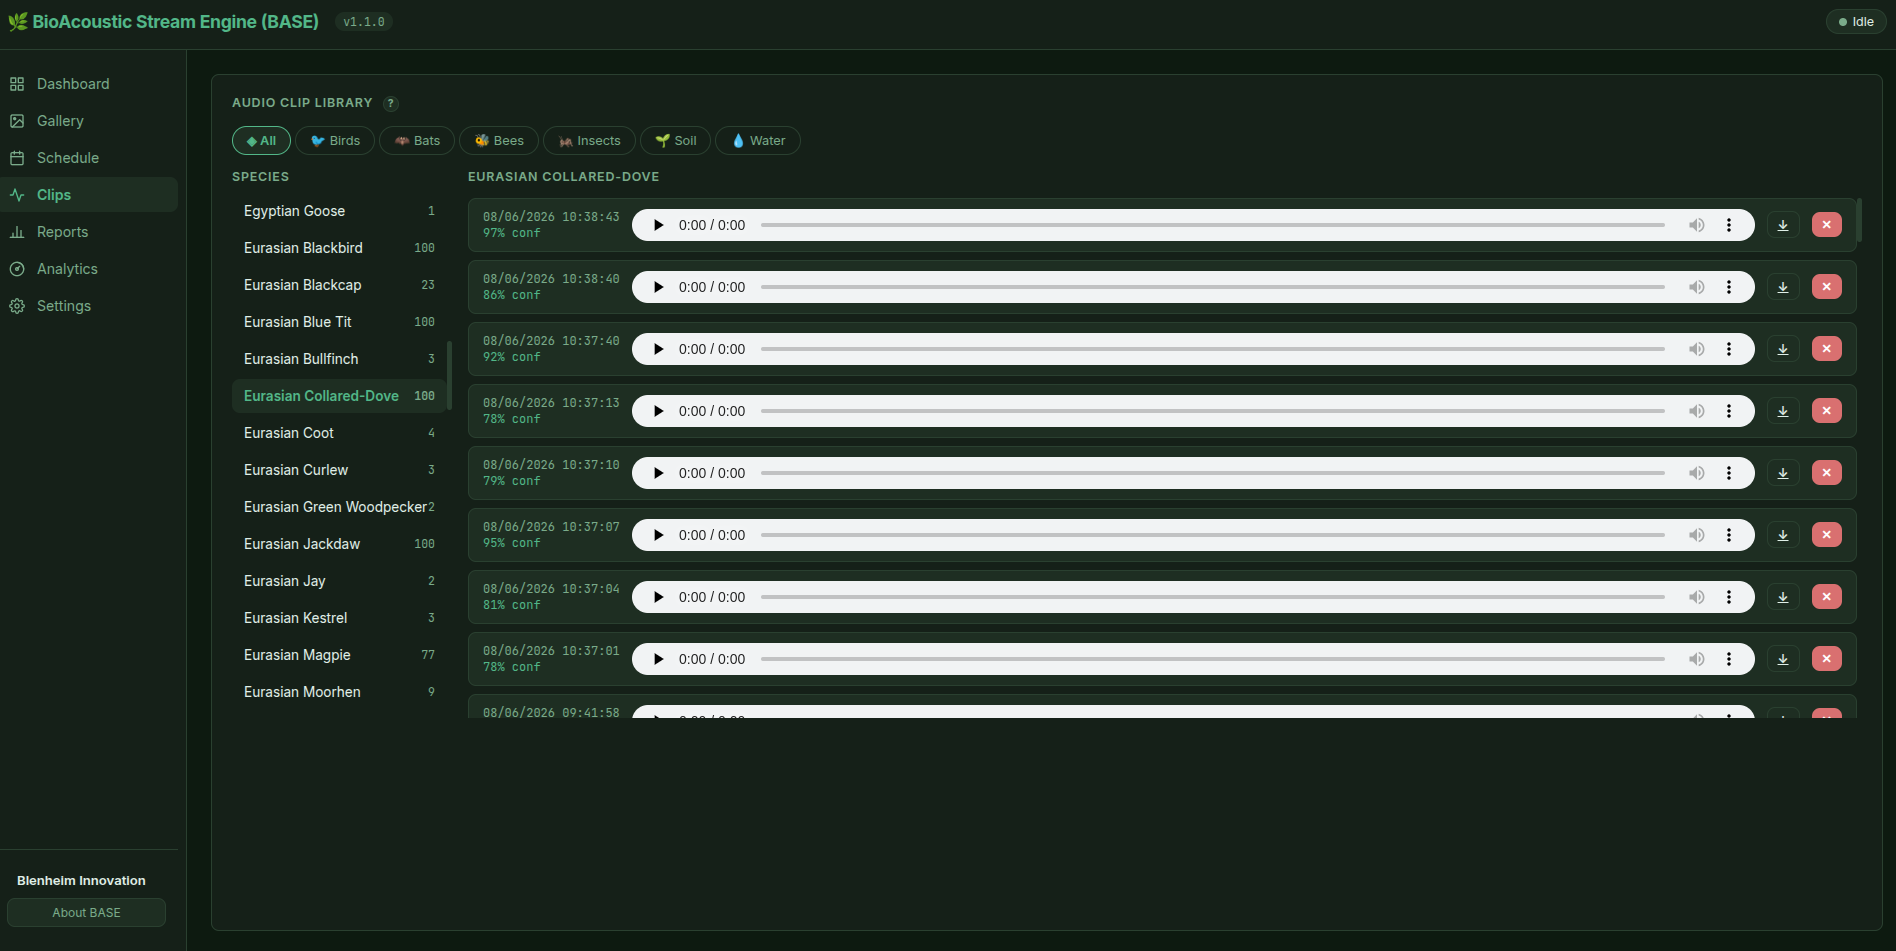Seek within the 10:38:43 clip progress bar

(x=1213, y=225)
